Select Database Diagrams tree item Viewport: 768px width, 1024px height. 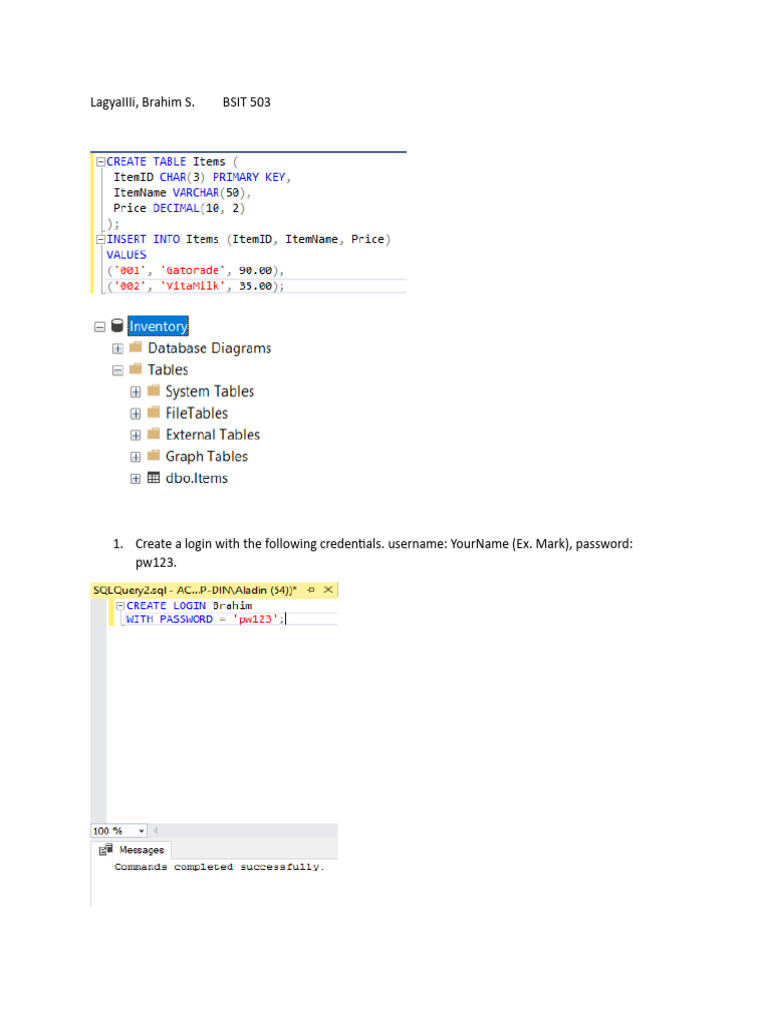(209, 348)
